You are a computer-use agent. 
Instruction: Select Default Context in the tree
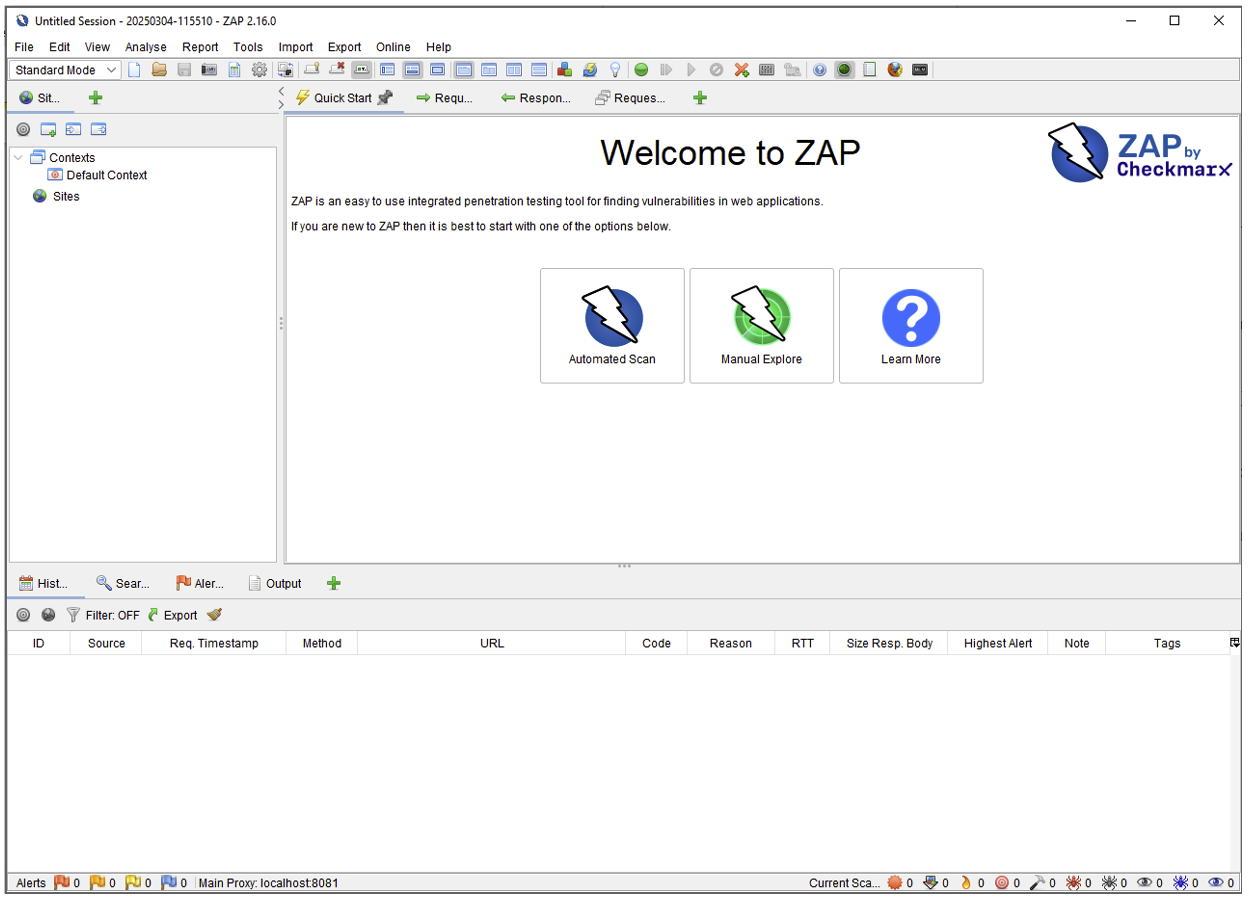(x=106, y=175)
